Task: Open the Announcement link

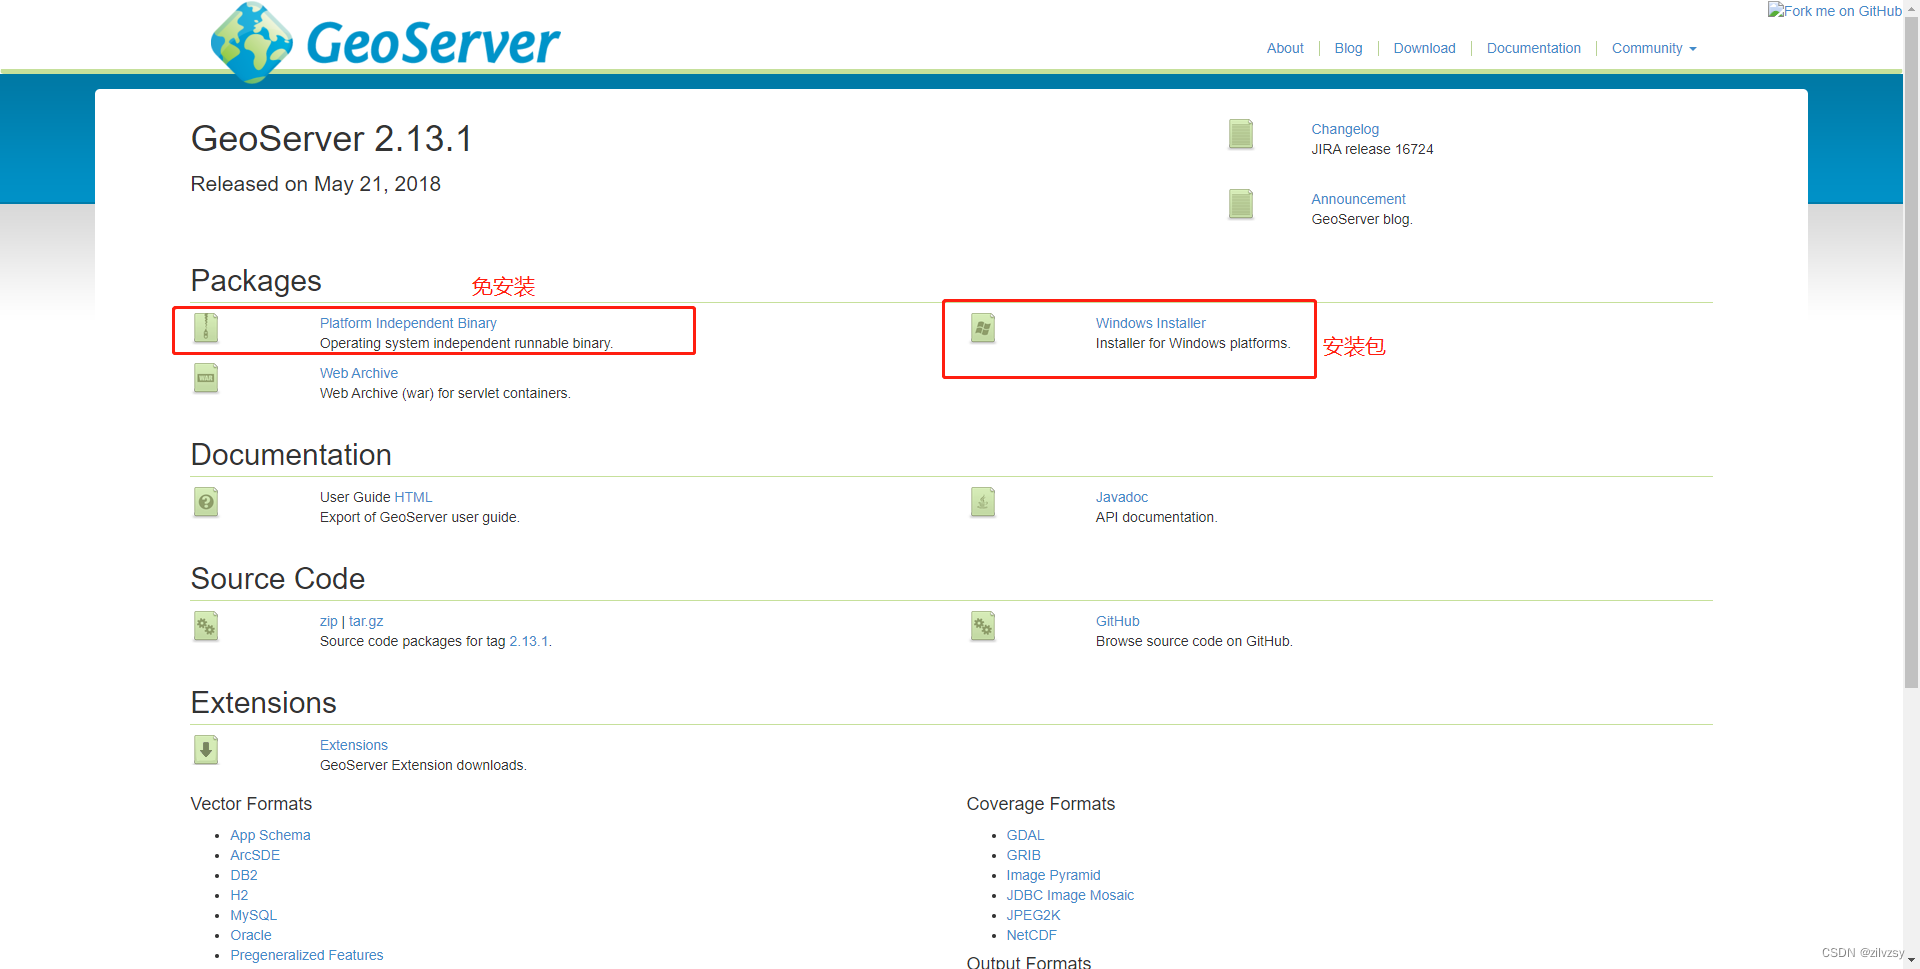Action: coord(1358,199)
